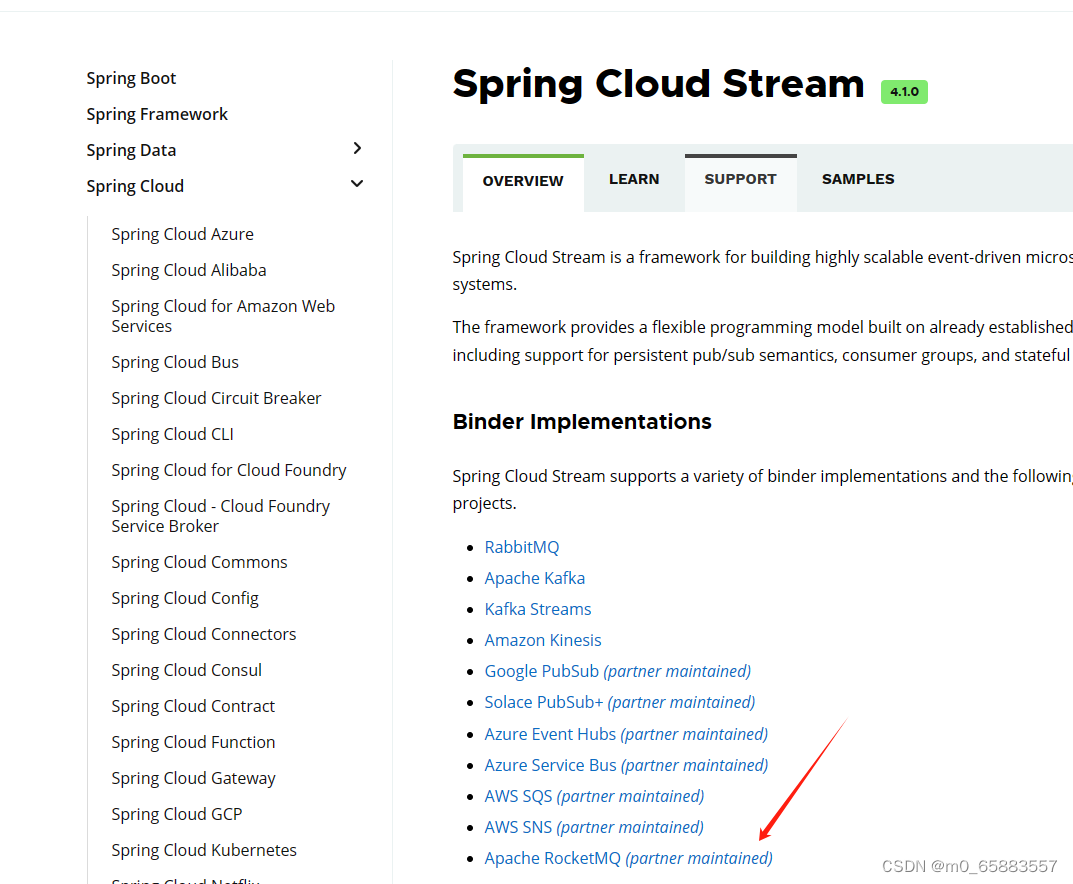Follow the Google PubSub binder link

tap(618, 671)
